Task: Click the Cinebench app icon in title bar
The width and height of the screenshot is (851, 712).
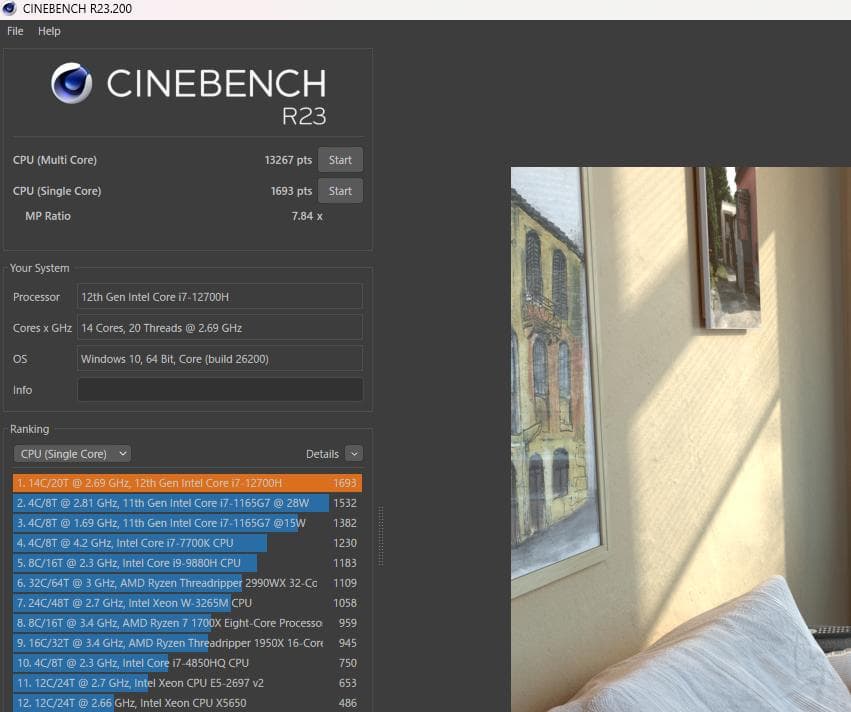Action: pyautogui.click(x=9, y=9)
